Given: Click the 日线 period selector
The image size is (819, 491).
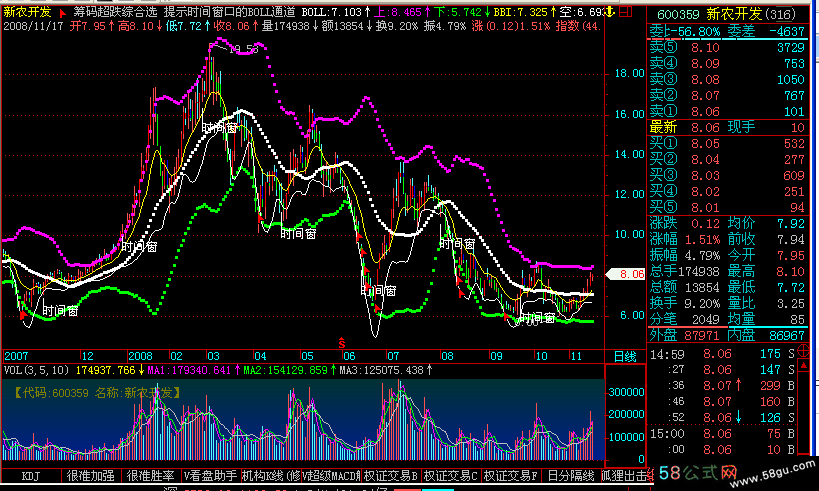Looking at the screenshot, I should (625, 356).
